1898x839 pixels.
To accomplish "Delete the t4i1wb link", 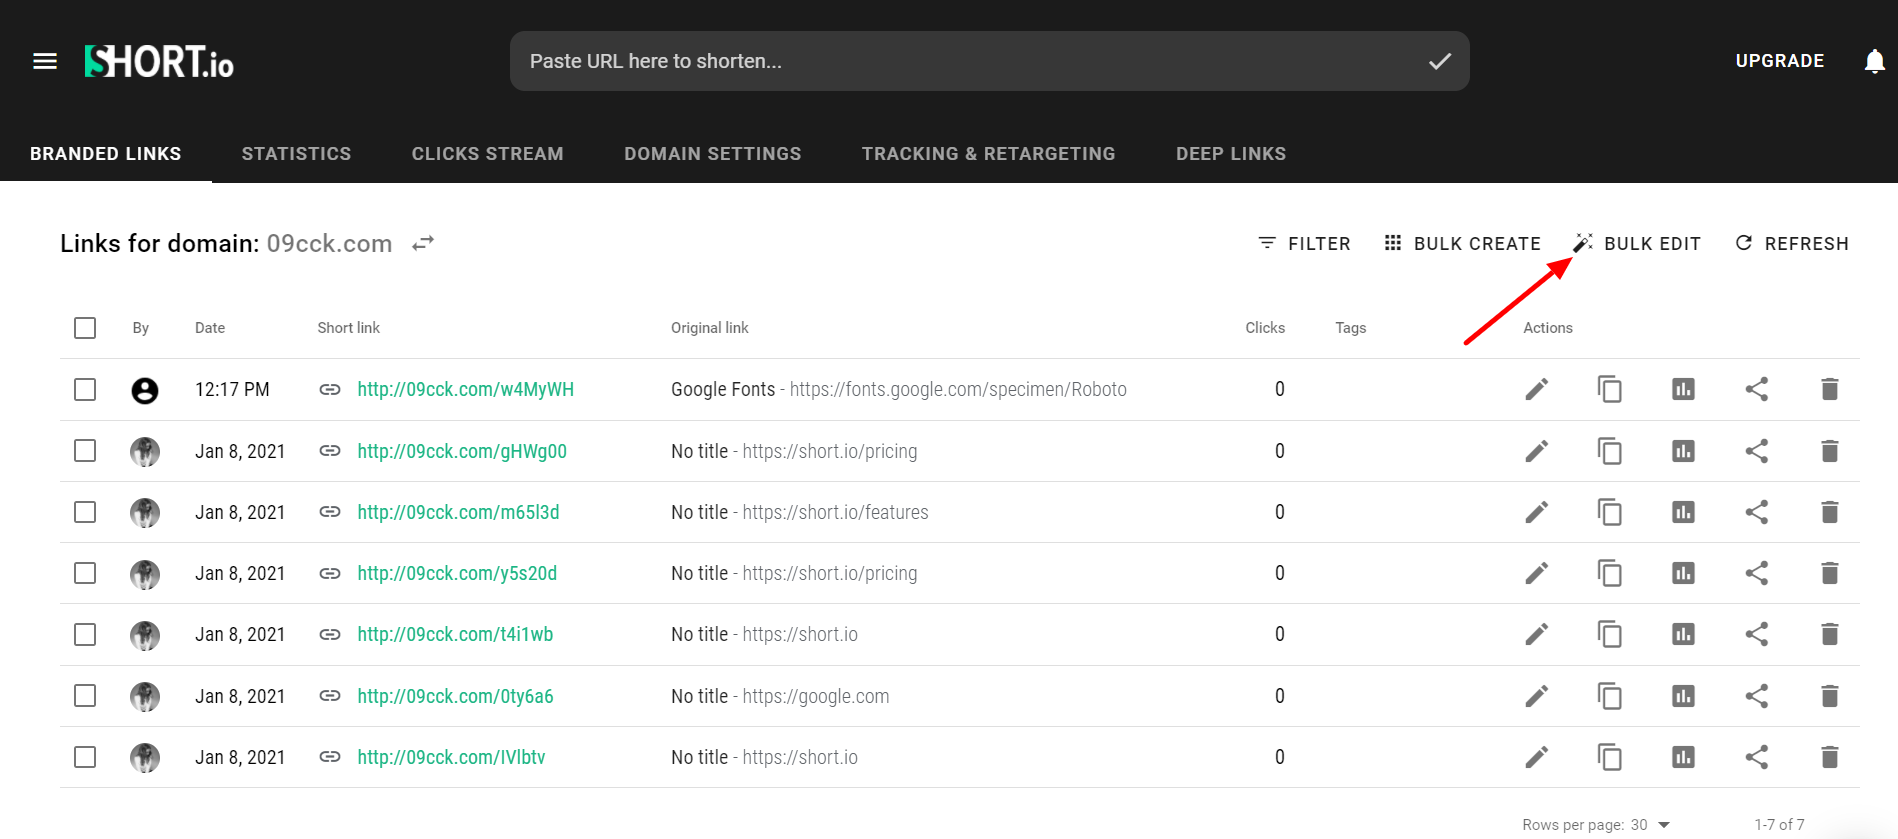I will pos(1830,634).
